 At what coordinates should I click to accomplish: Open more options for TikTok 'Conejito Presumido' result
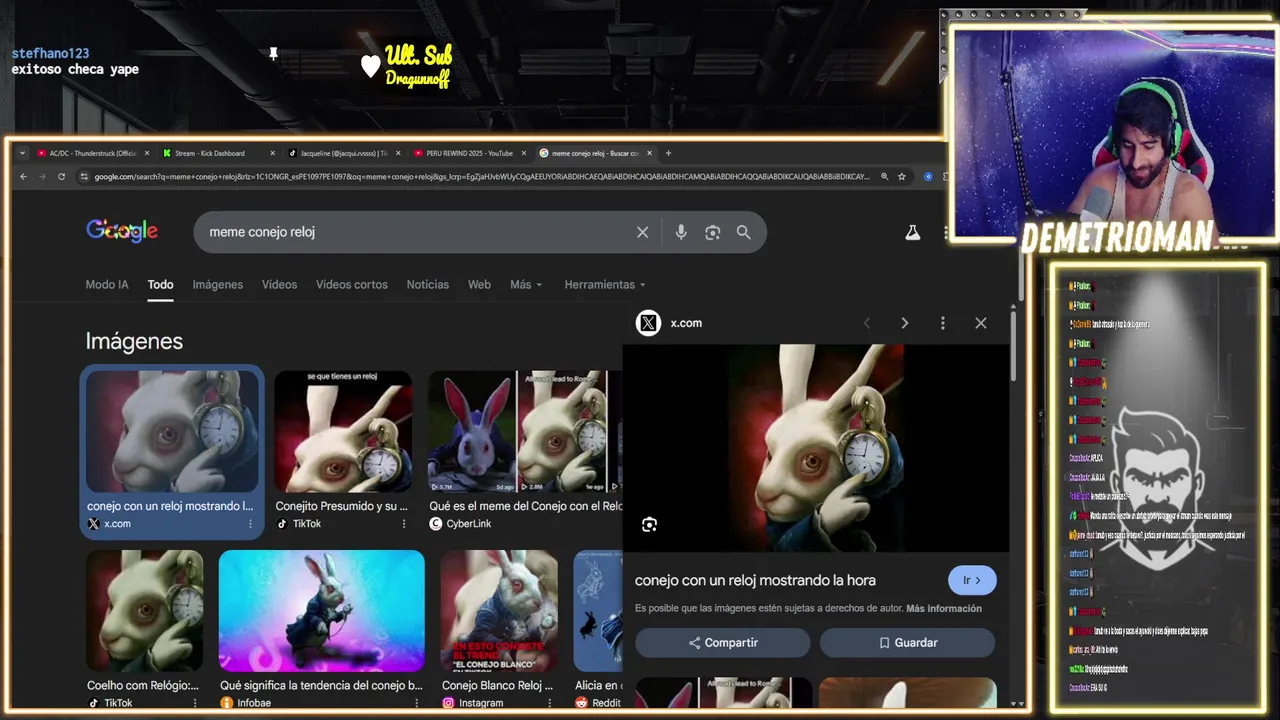(x=404, y=524)
